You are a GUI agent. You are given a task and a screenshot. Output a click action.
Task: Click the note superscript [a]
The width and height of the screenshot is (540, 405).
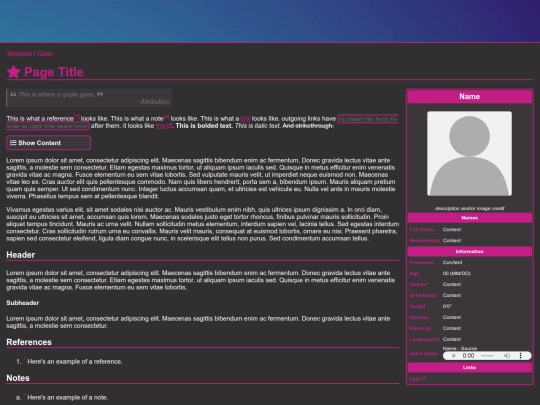167,116
